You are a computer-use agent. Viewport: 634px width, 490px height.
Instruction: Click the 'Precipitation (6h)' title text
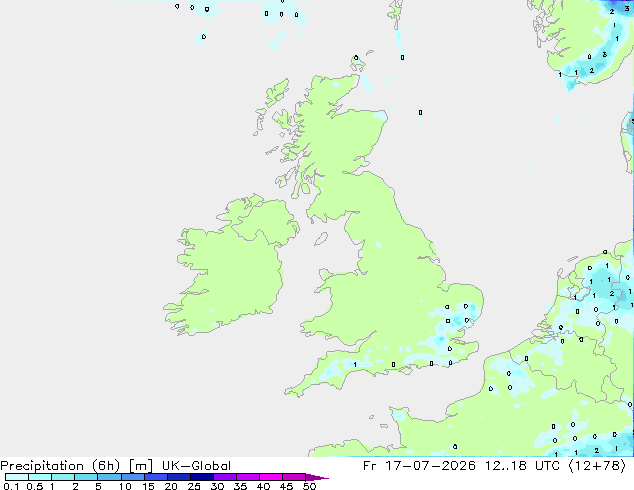tap(60, 466)
